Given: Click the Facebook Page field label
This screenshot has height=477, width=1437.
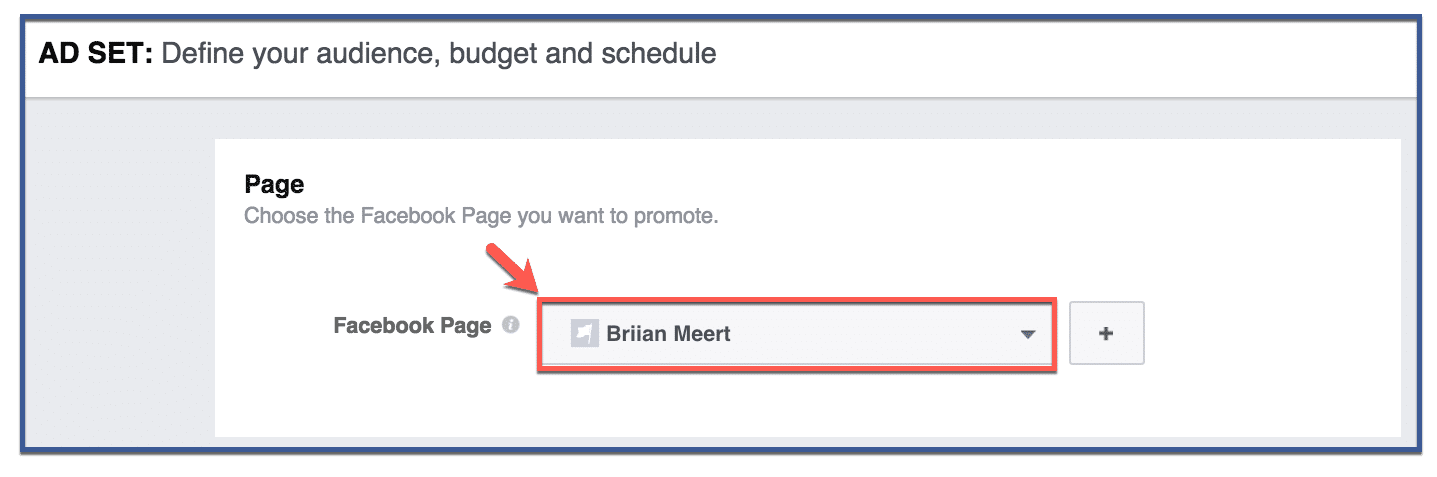Looking at the screenshot, I should click(412, 326).
